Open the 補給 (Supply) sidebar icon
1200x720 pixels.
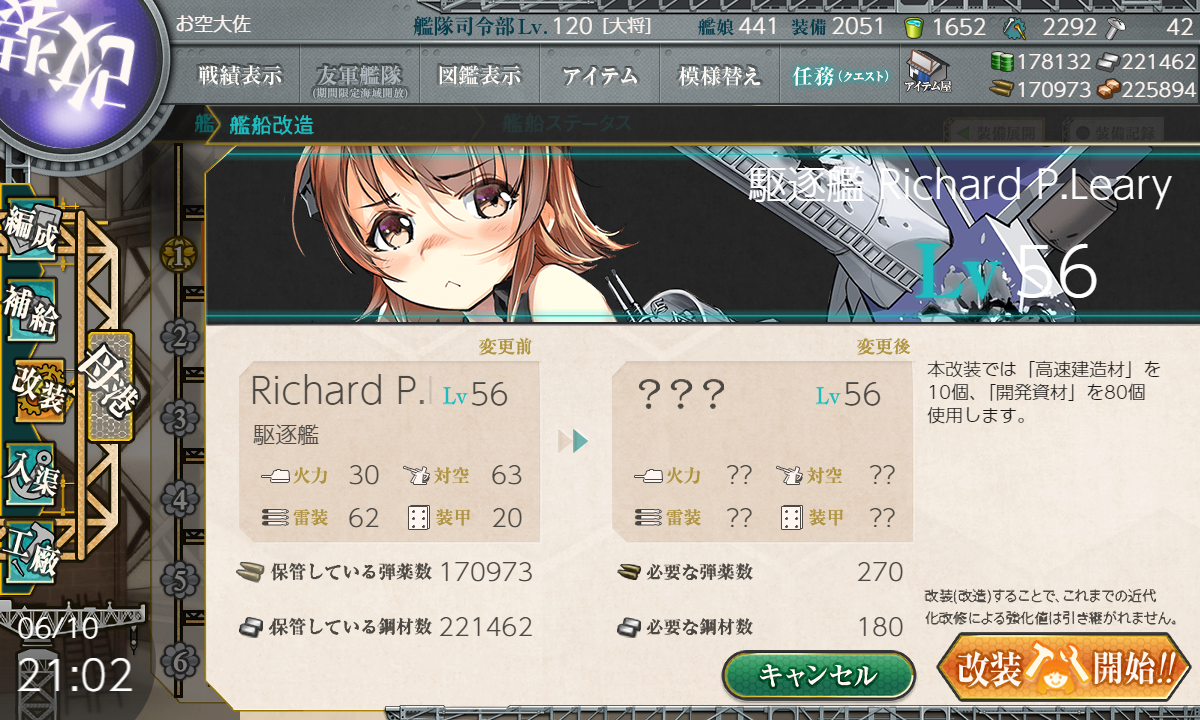pyautogui.click(x=32, y=311)
